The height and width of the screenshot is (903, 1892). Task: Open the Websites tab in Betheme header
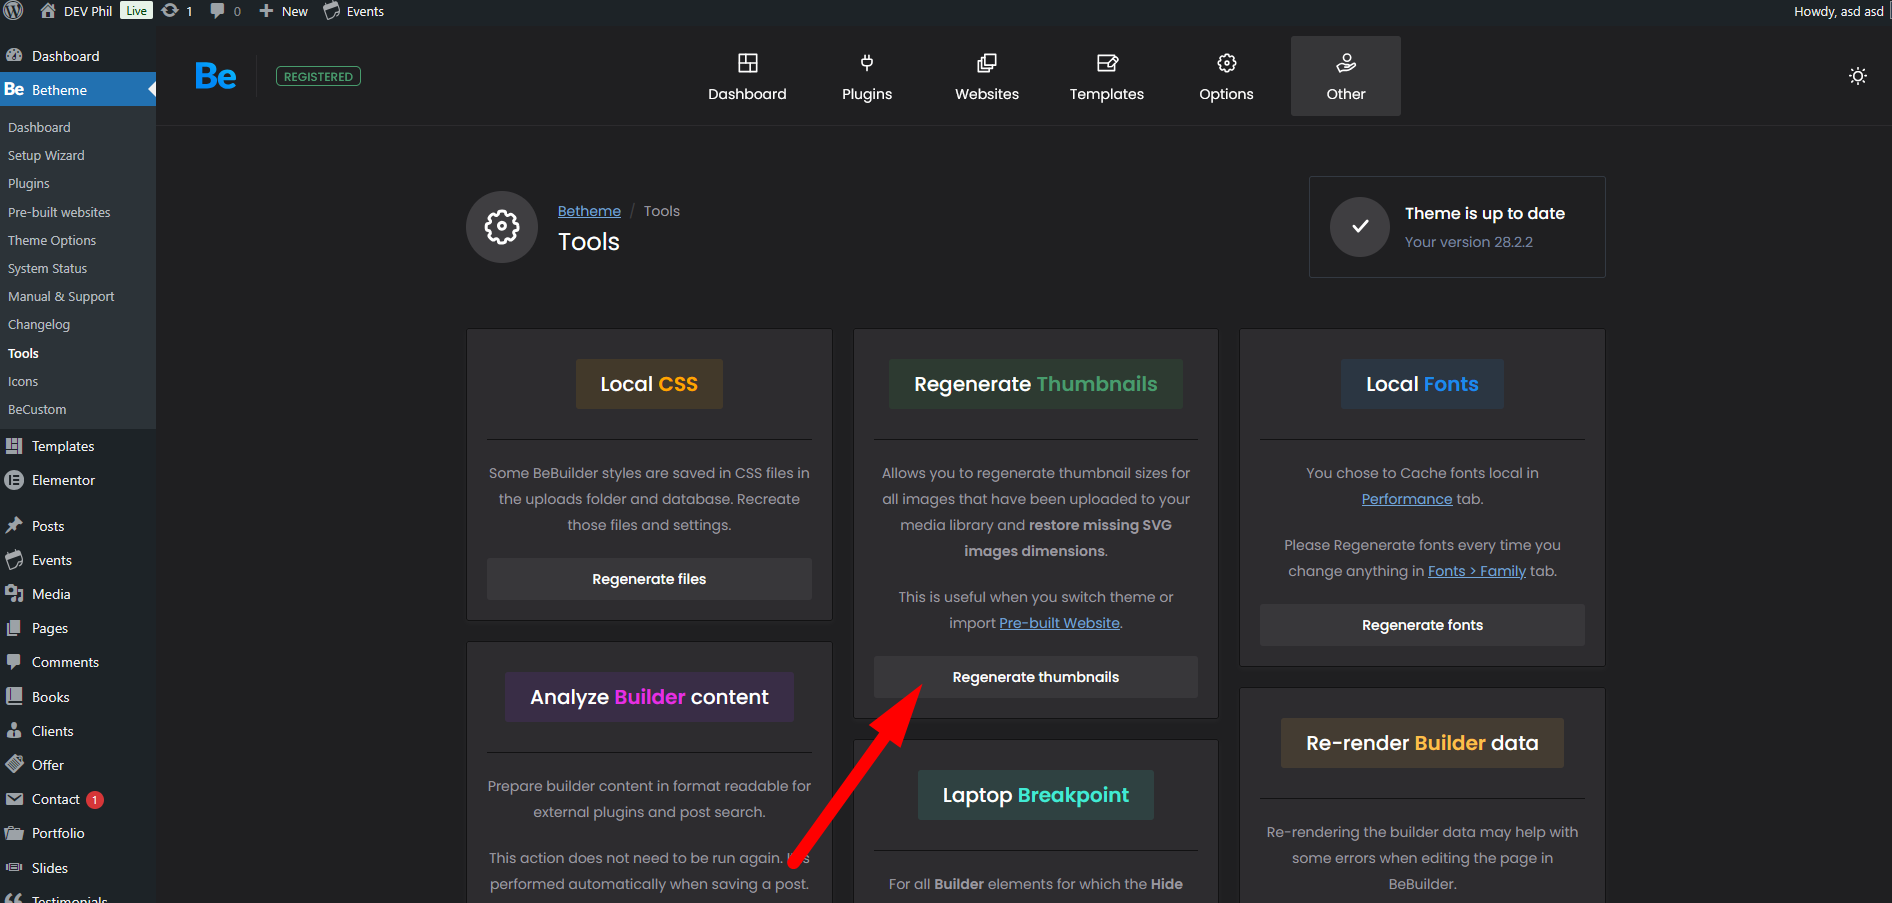986,77
